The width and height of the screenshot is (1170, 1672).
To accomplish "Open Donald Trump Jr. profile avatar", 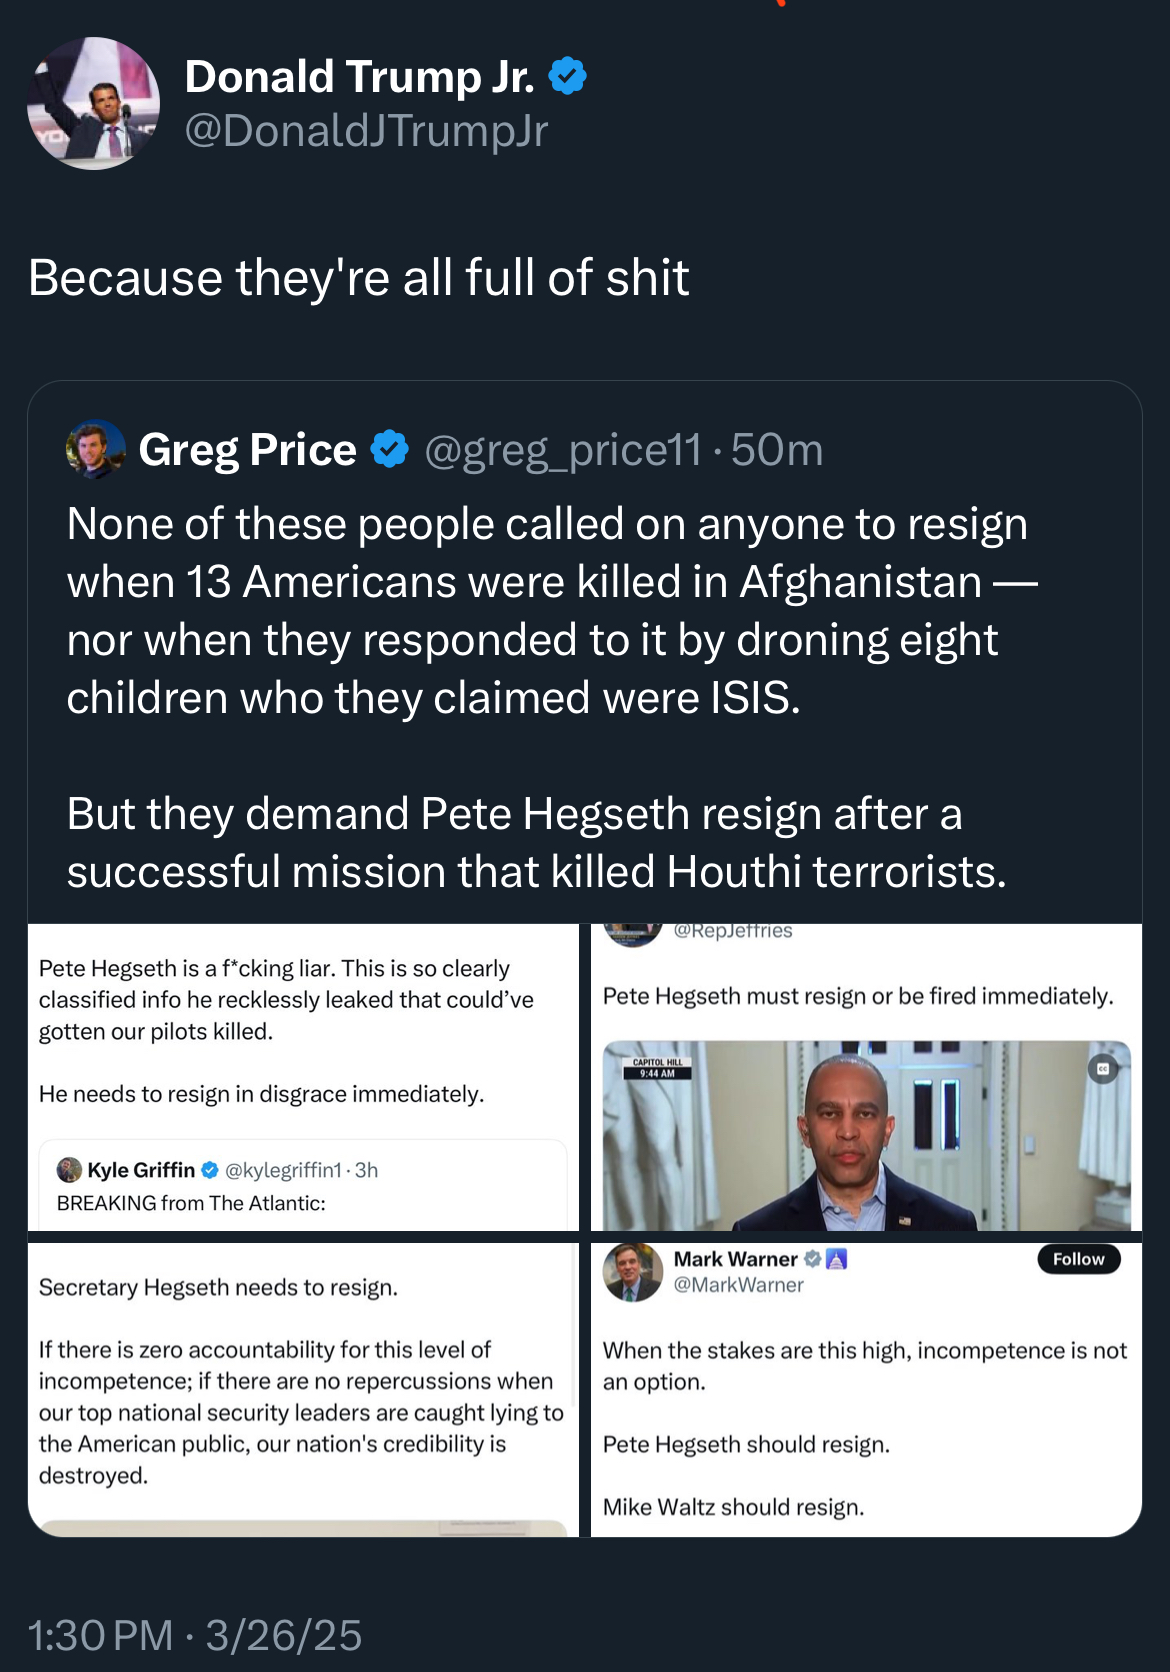I will pyautogui.click(x=93, y=103).
